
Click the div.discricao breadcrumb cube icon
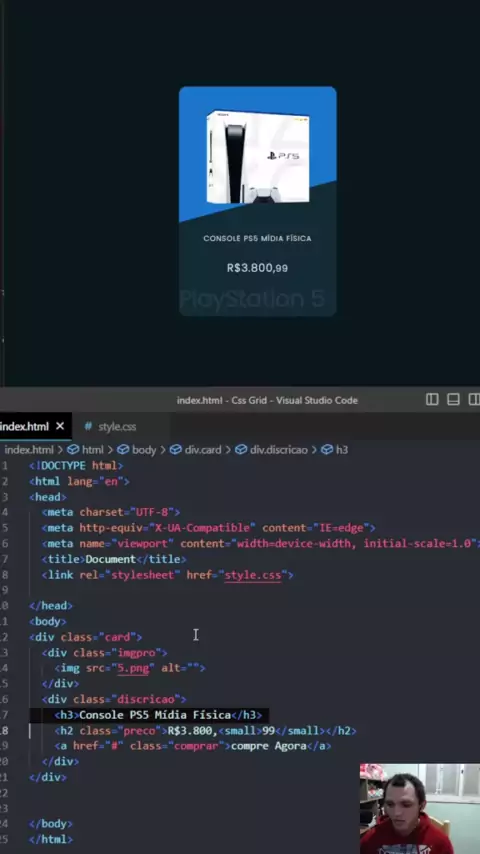[241, 450]
